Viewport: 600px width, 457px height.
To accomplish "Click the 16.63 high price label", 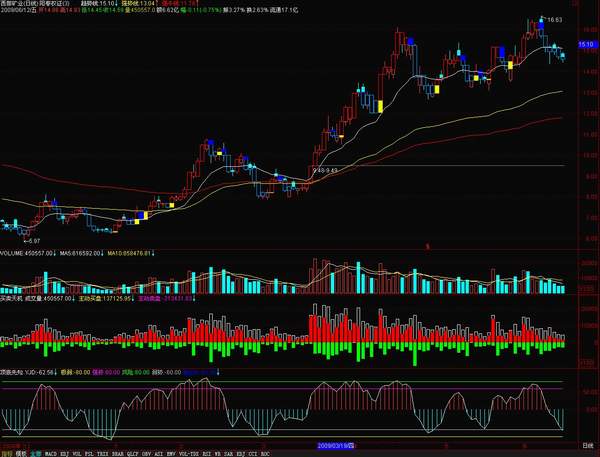I will [555, 20].
